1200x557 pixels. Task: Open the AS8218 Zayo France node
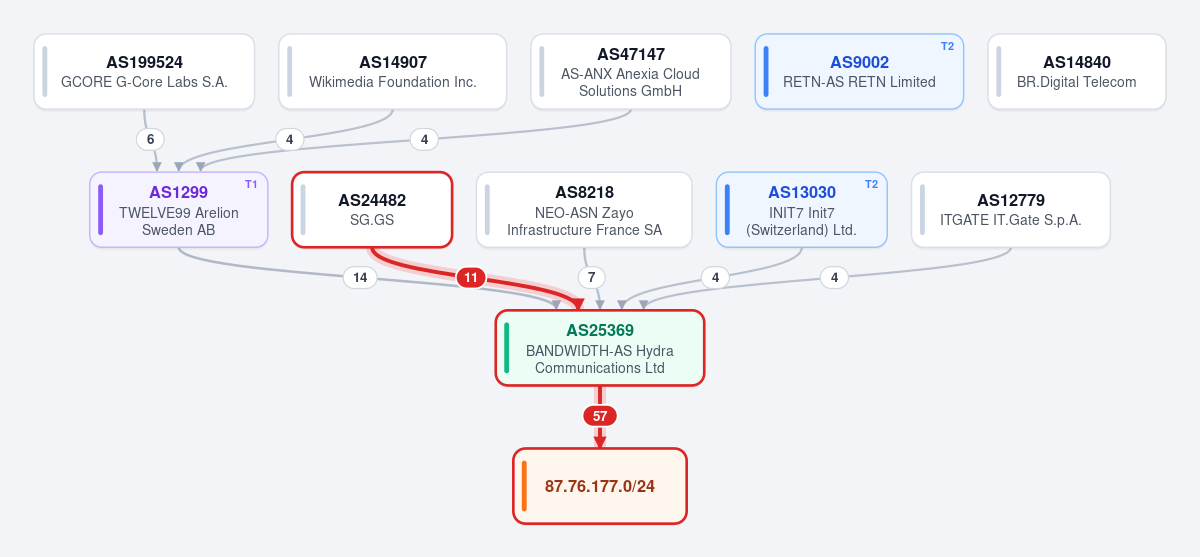pyautogui.click(x=584, y=209)
